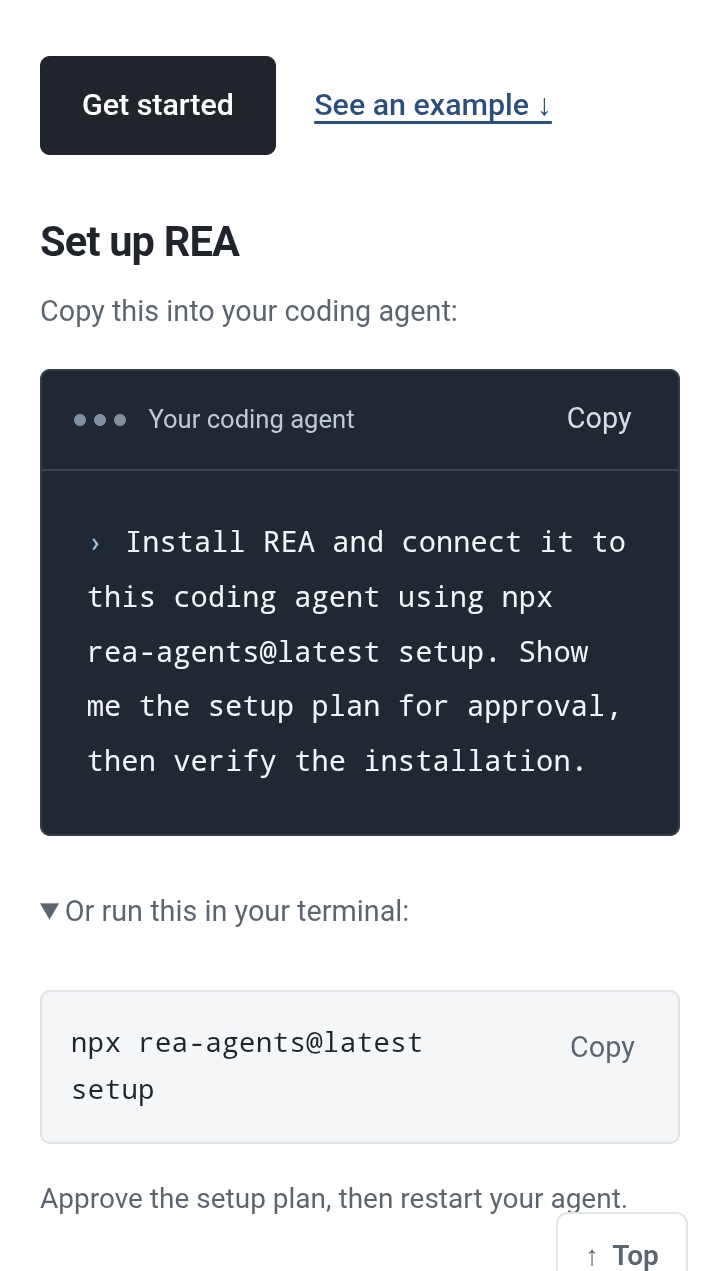This screenshot has height=1271, width=720.
Task: Copy the coding agent prompt
Action: point(599,418)
